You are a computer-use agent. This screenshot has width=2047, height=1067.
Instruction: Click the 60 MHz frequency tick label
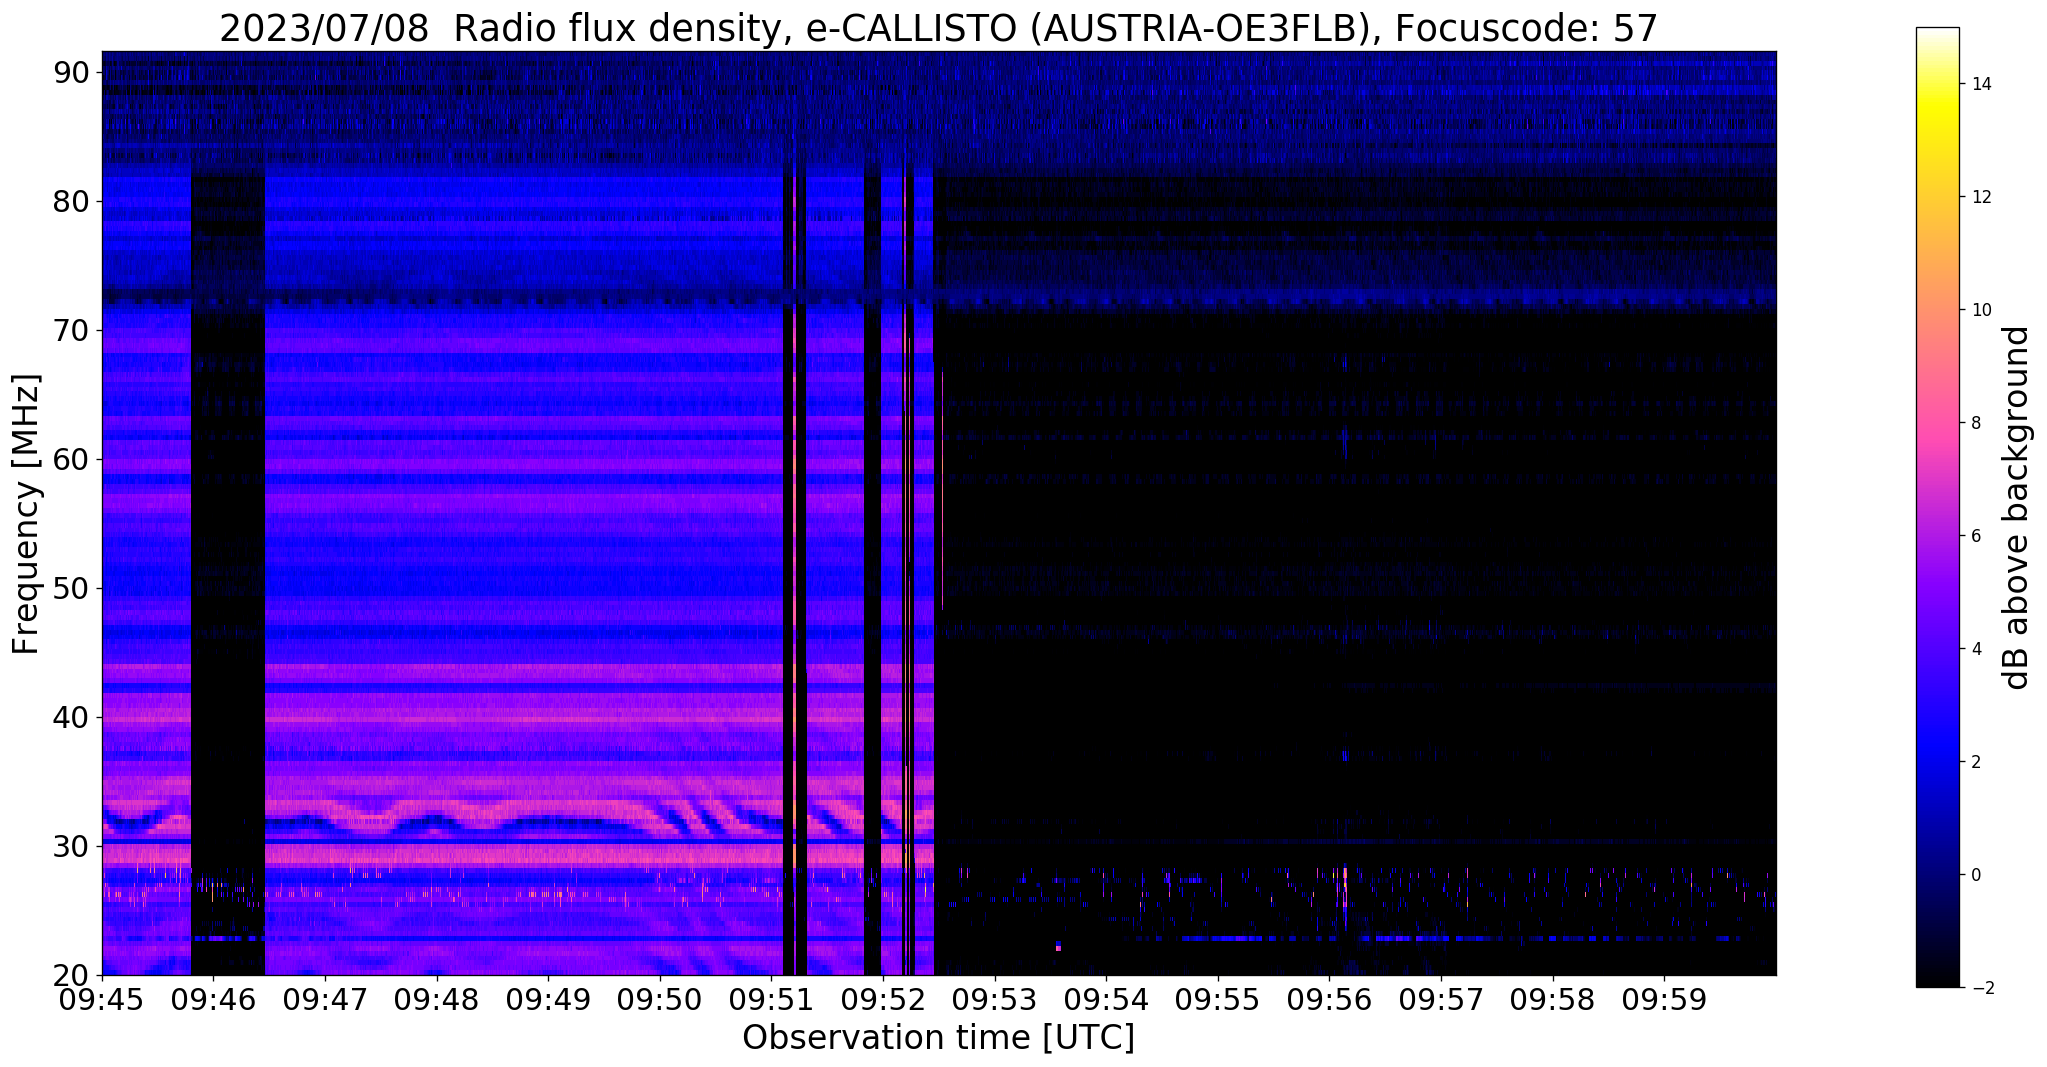71,459
